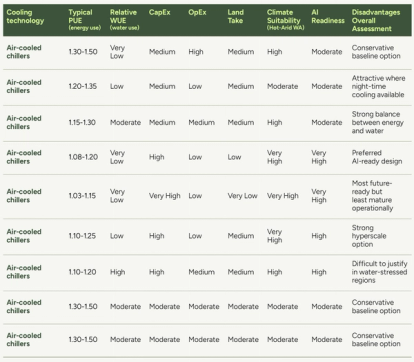Select the 'Very High' CapEx cell
Viewport: 414px width, 362px height.
point(165,196)
